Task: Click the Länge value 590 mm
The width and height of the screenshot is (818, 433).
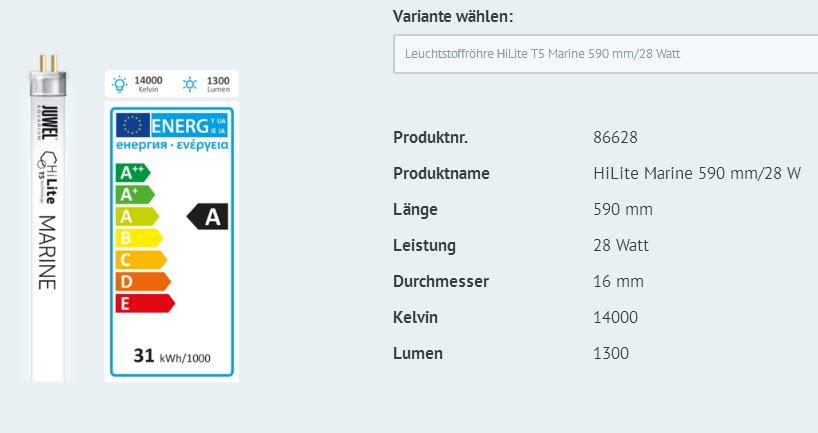Action: [623, 209]
